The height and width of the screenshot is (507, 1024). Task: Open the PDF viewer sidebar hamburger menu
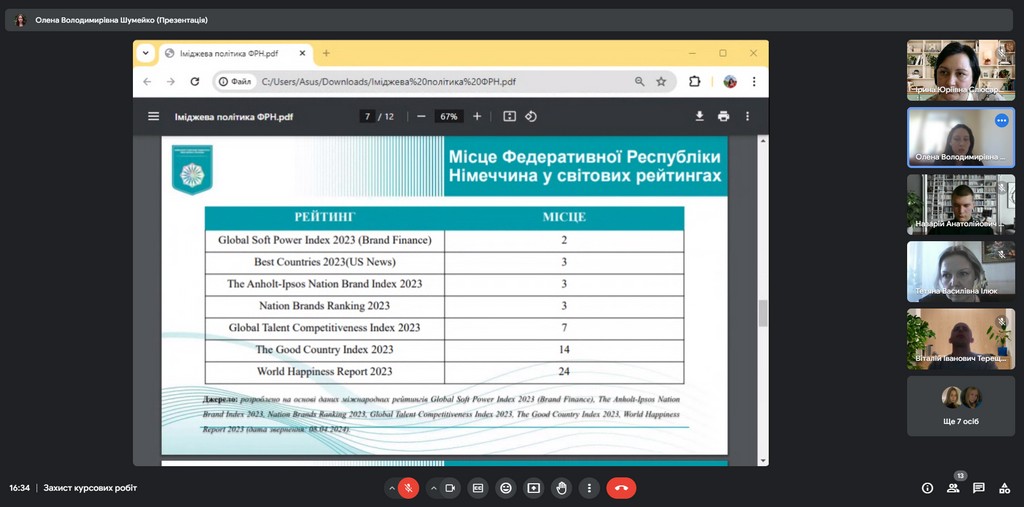coord(154,116)
